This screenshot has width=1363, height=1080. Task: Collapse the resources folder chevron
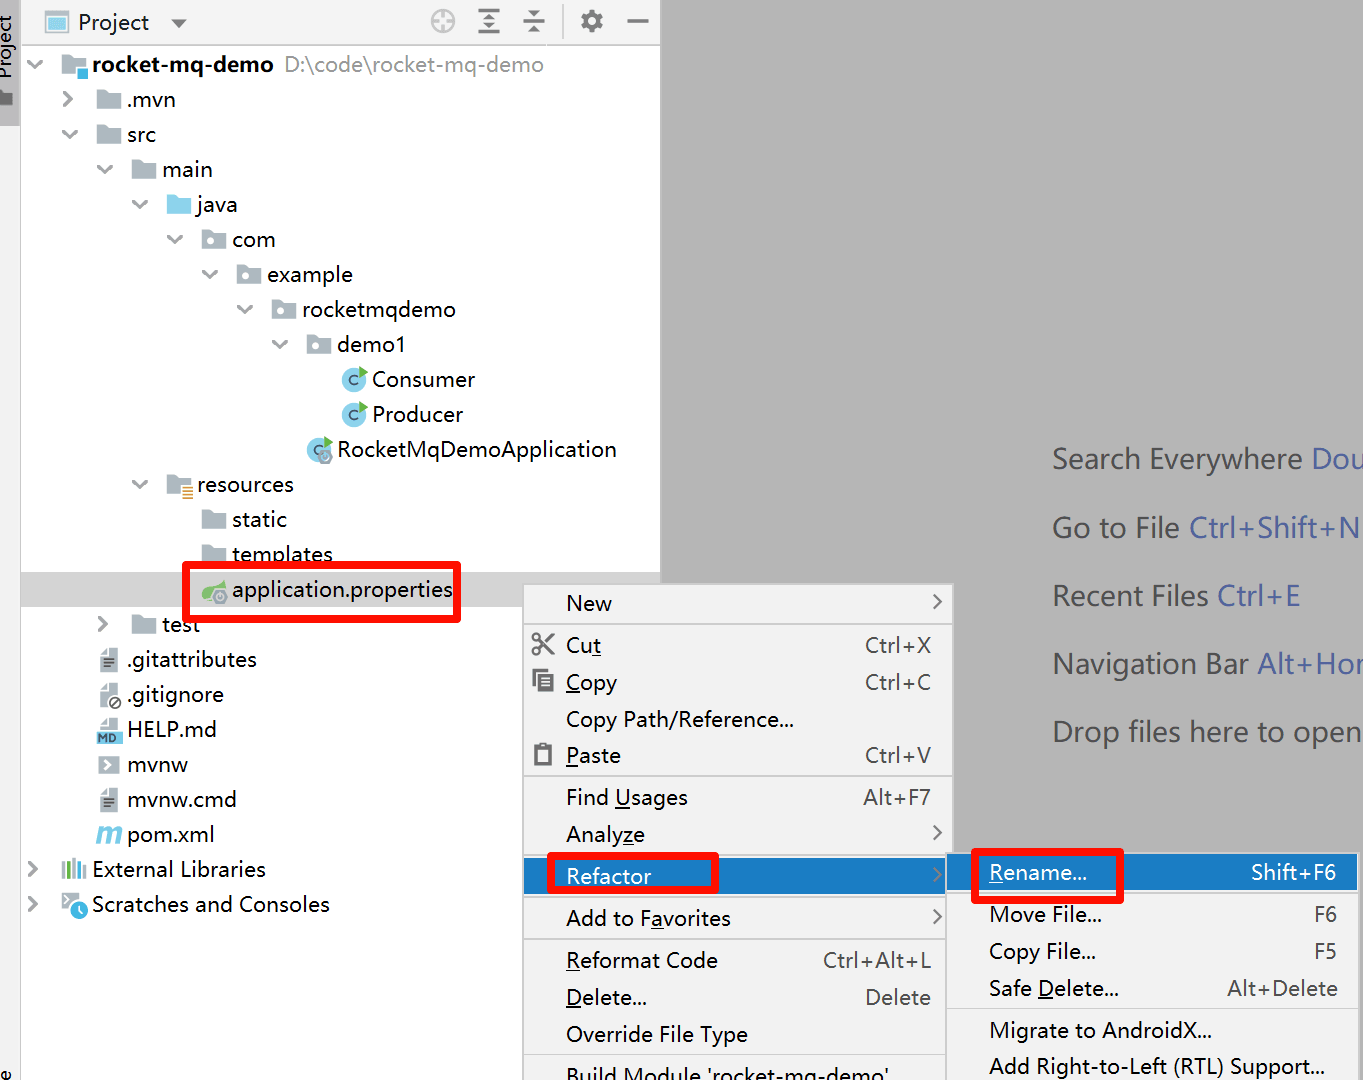[x=140, y=485]
